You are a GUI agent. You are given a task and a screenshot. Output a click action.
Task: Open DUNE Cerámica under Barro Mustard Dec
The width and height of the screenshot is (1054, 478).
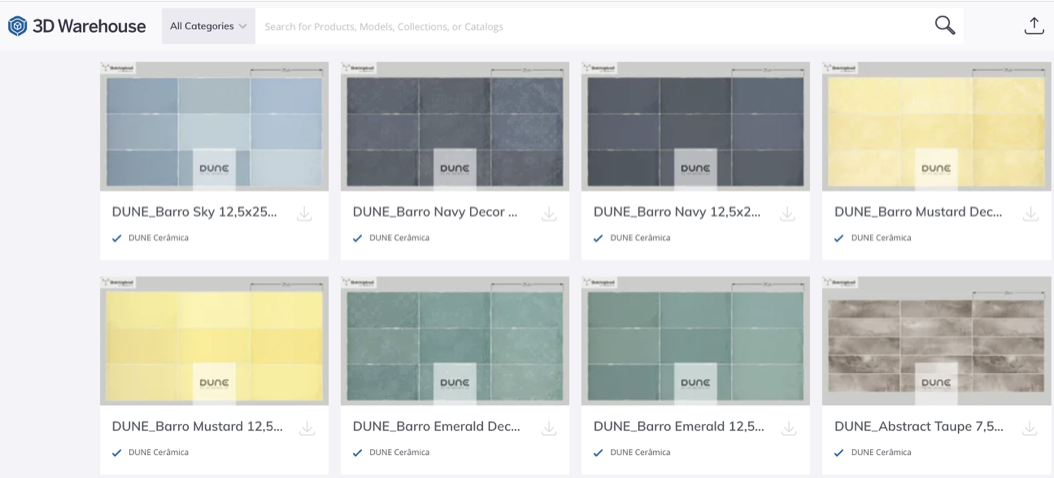coord(881,238)
